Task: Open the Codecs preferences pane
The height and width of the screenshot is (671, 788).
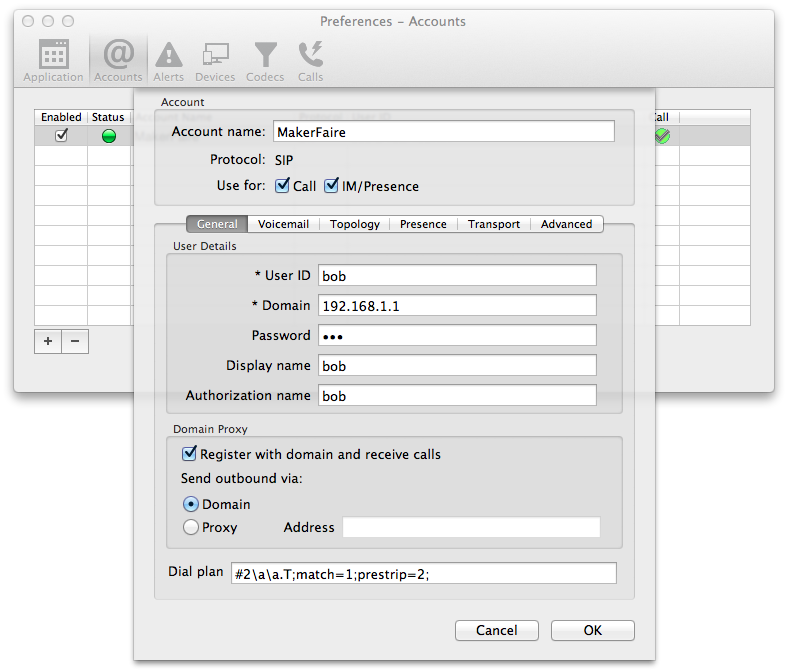Action: (265, 59)
